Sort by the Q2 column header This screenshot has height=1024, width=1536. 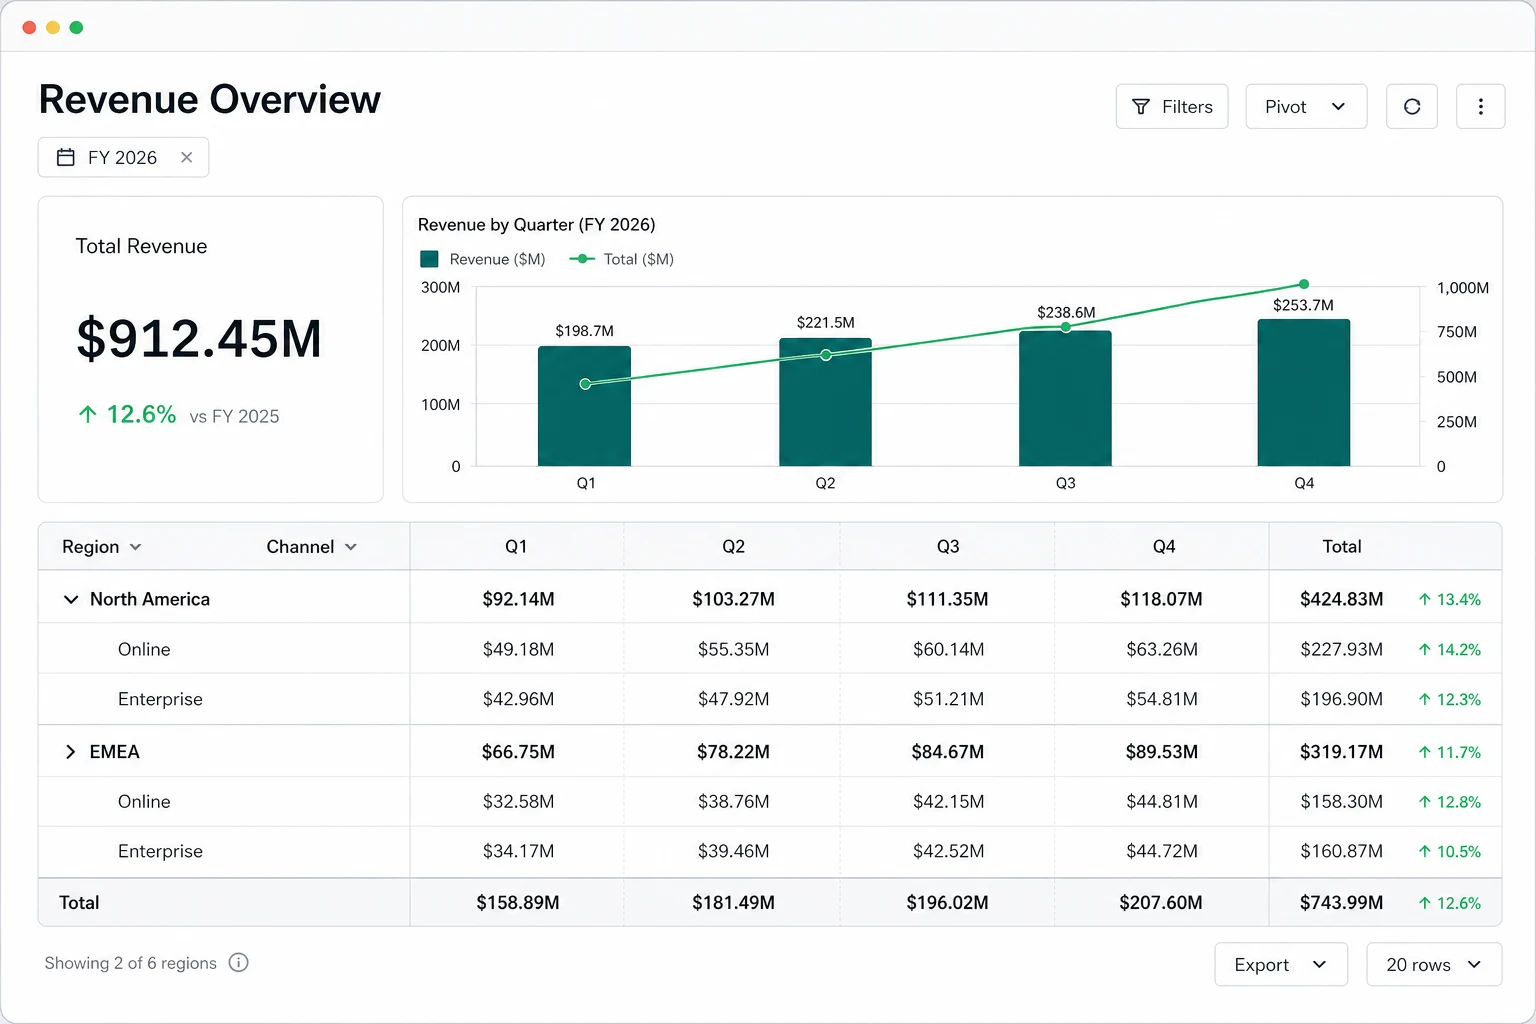click(x=733, y=546)
